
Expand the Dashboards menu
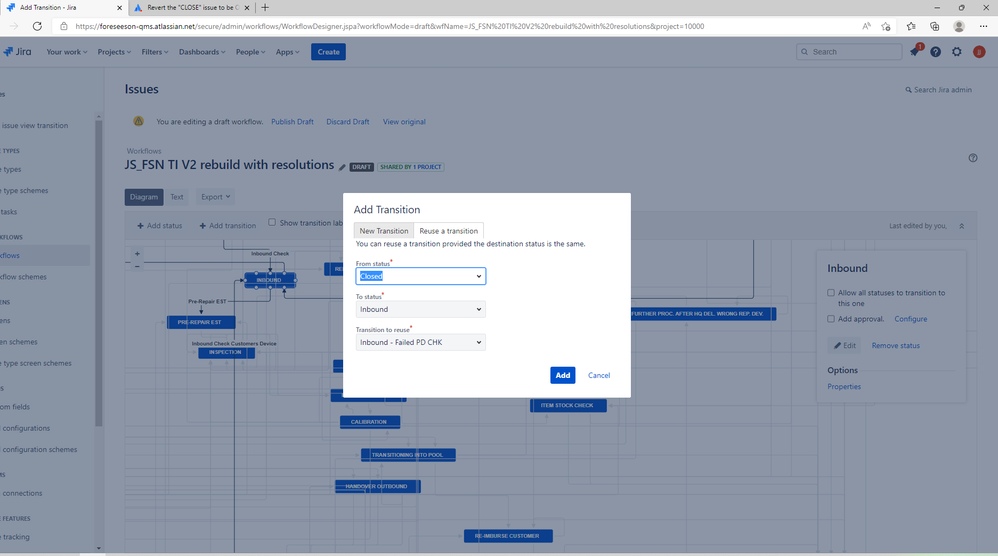[x=202, y=52]
